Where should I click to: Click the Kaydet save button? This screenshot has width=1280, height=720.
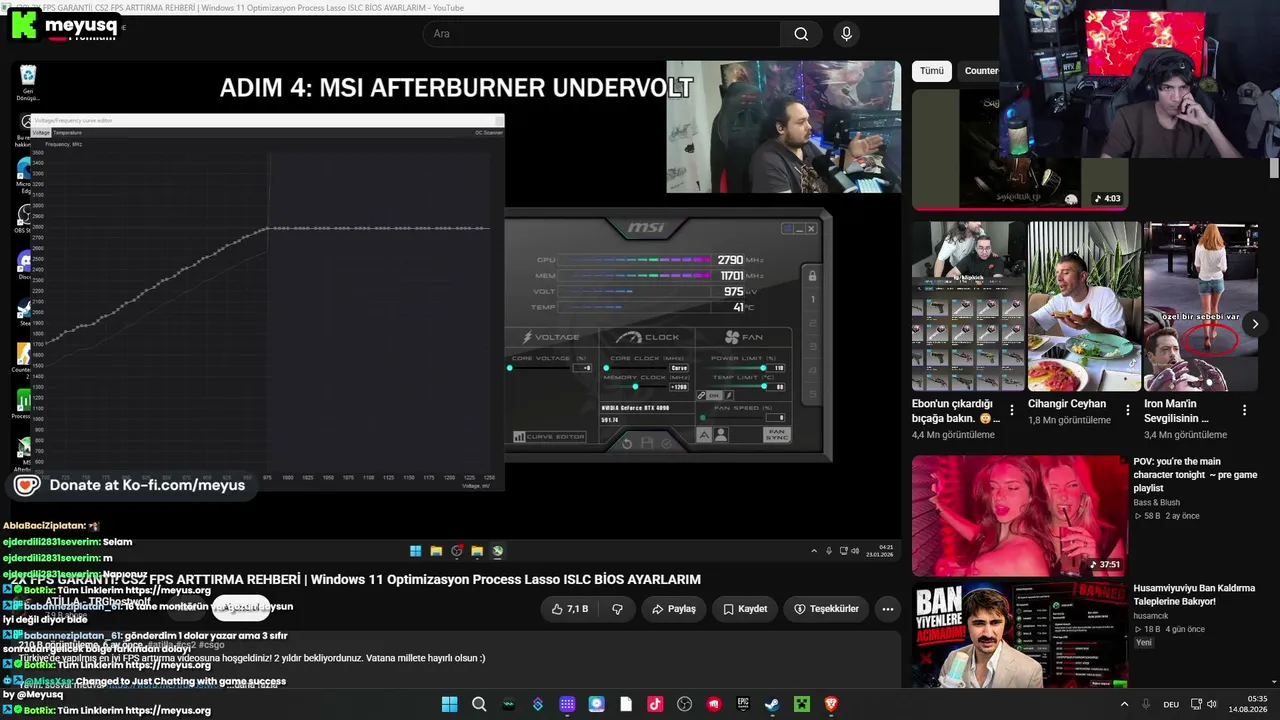pos(745,609)
